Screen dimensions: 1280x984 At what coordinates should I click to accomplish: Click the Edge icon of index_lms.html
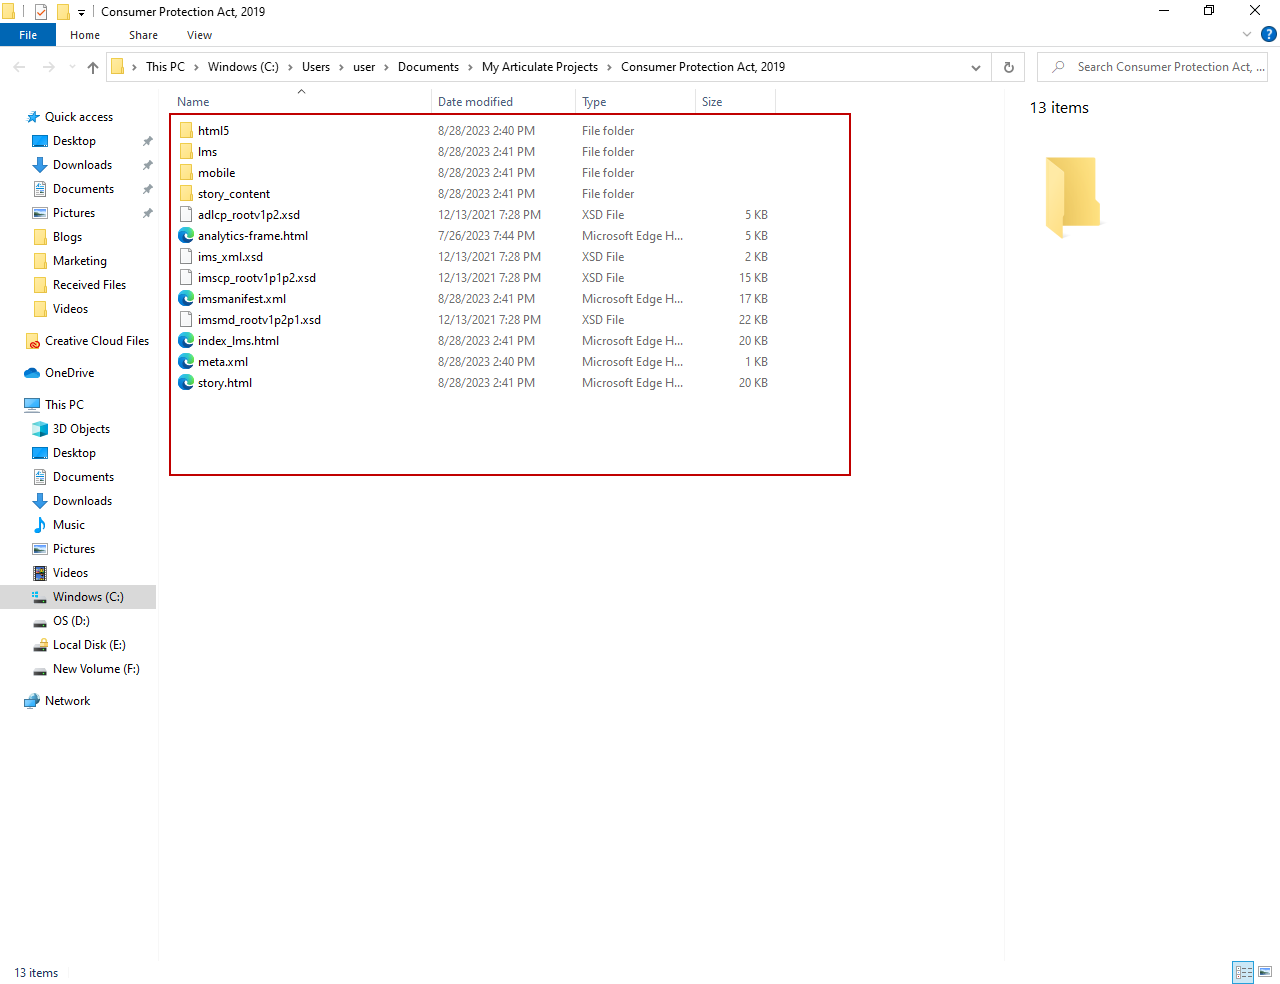pos(186,341)
